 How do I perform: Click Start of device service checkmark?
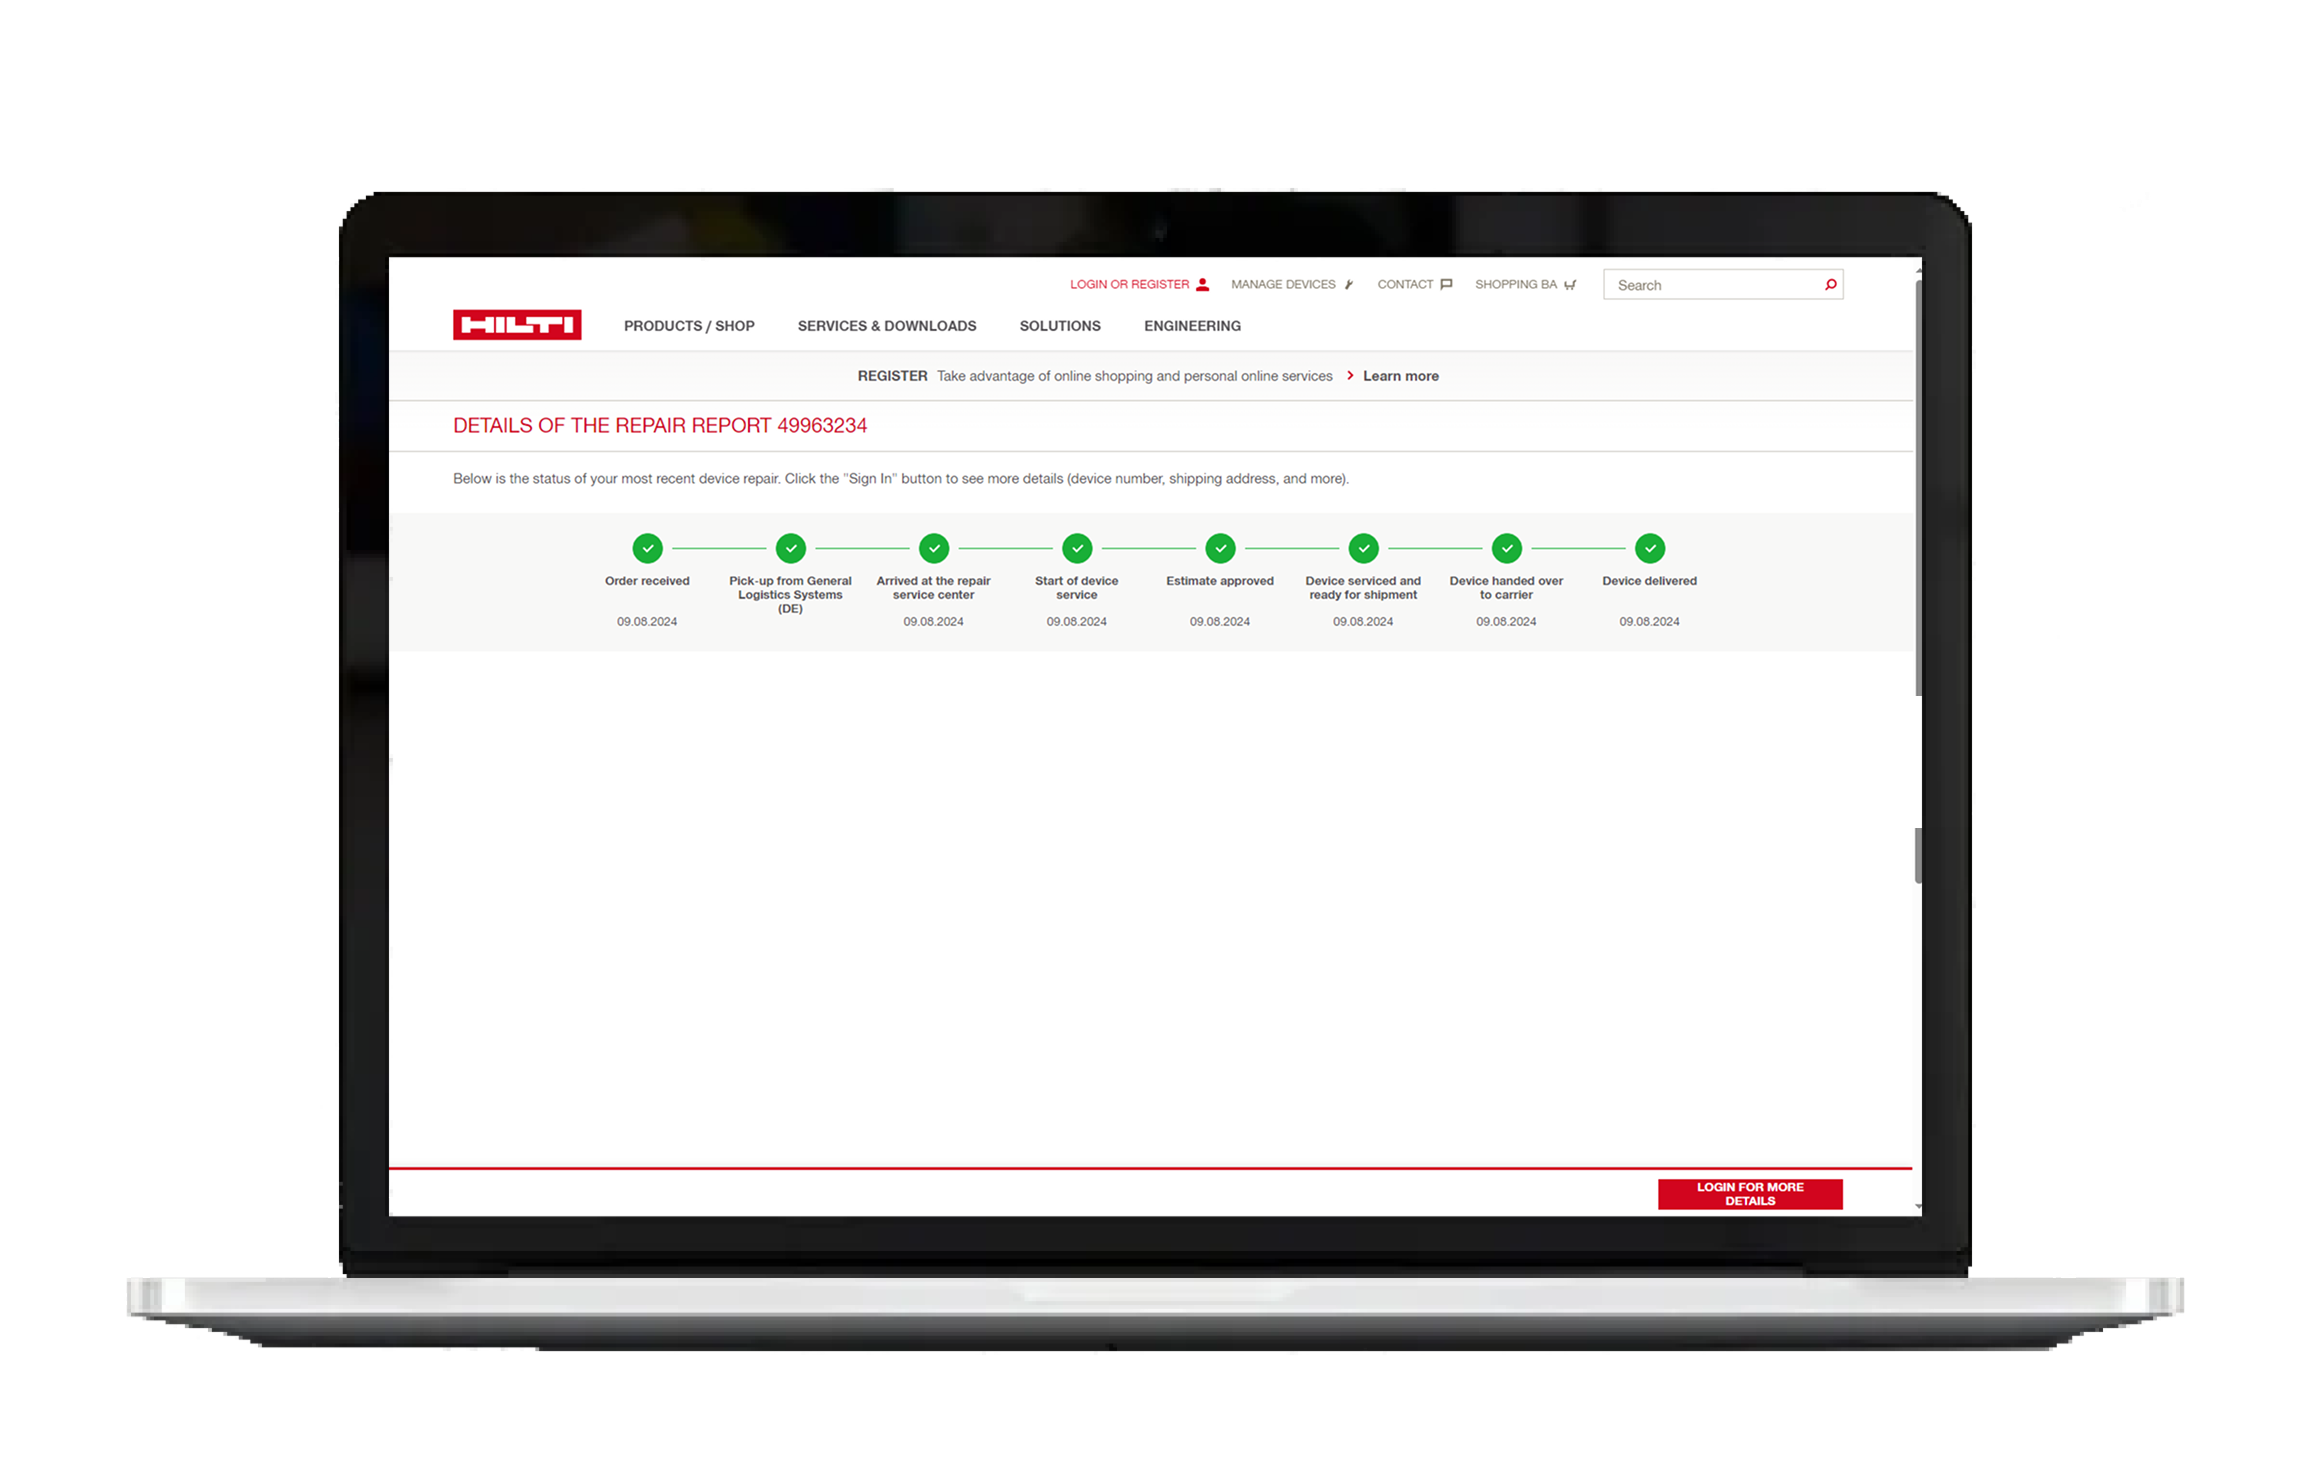(x=1077, y=548)
